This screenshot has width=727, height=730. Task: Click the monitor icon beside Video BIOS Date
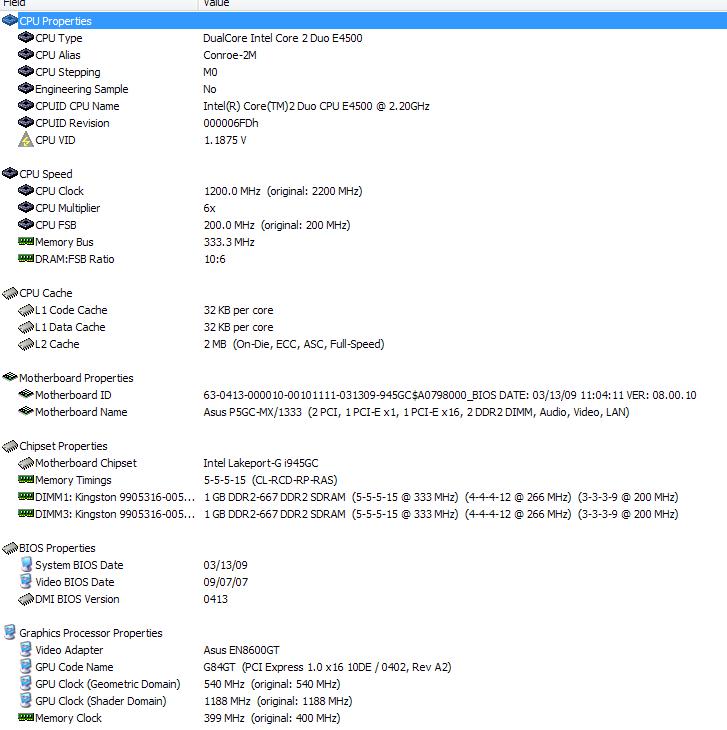[x=27, y=581]
